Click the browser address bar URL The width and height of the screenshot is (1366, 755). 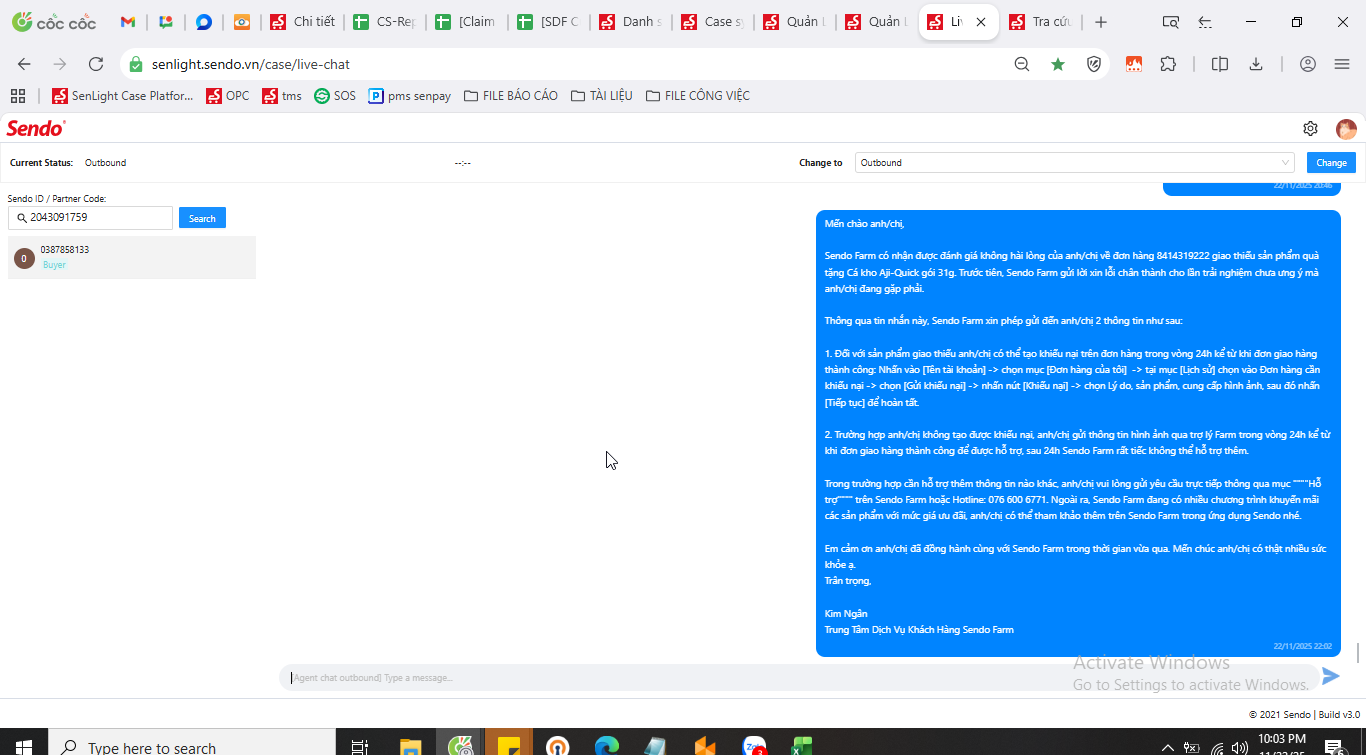pyautogui.click(x=250, y=64)
